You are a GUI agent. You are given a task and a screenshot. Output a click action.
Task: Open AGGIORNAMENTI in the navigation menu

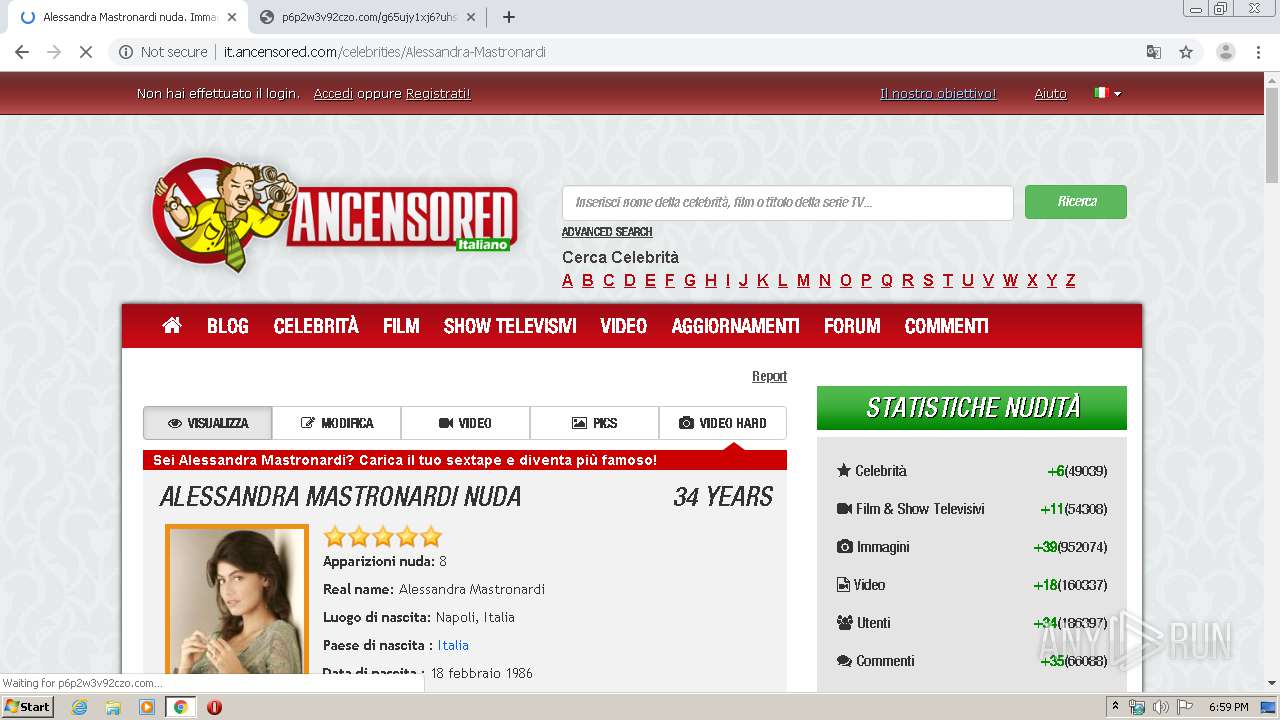click(x=736, y=326)
